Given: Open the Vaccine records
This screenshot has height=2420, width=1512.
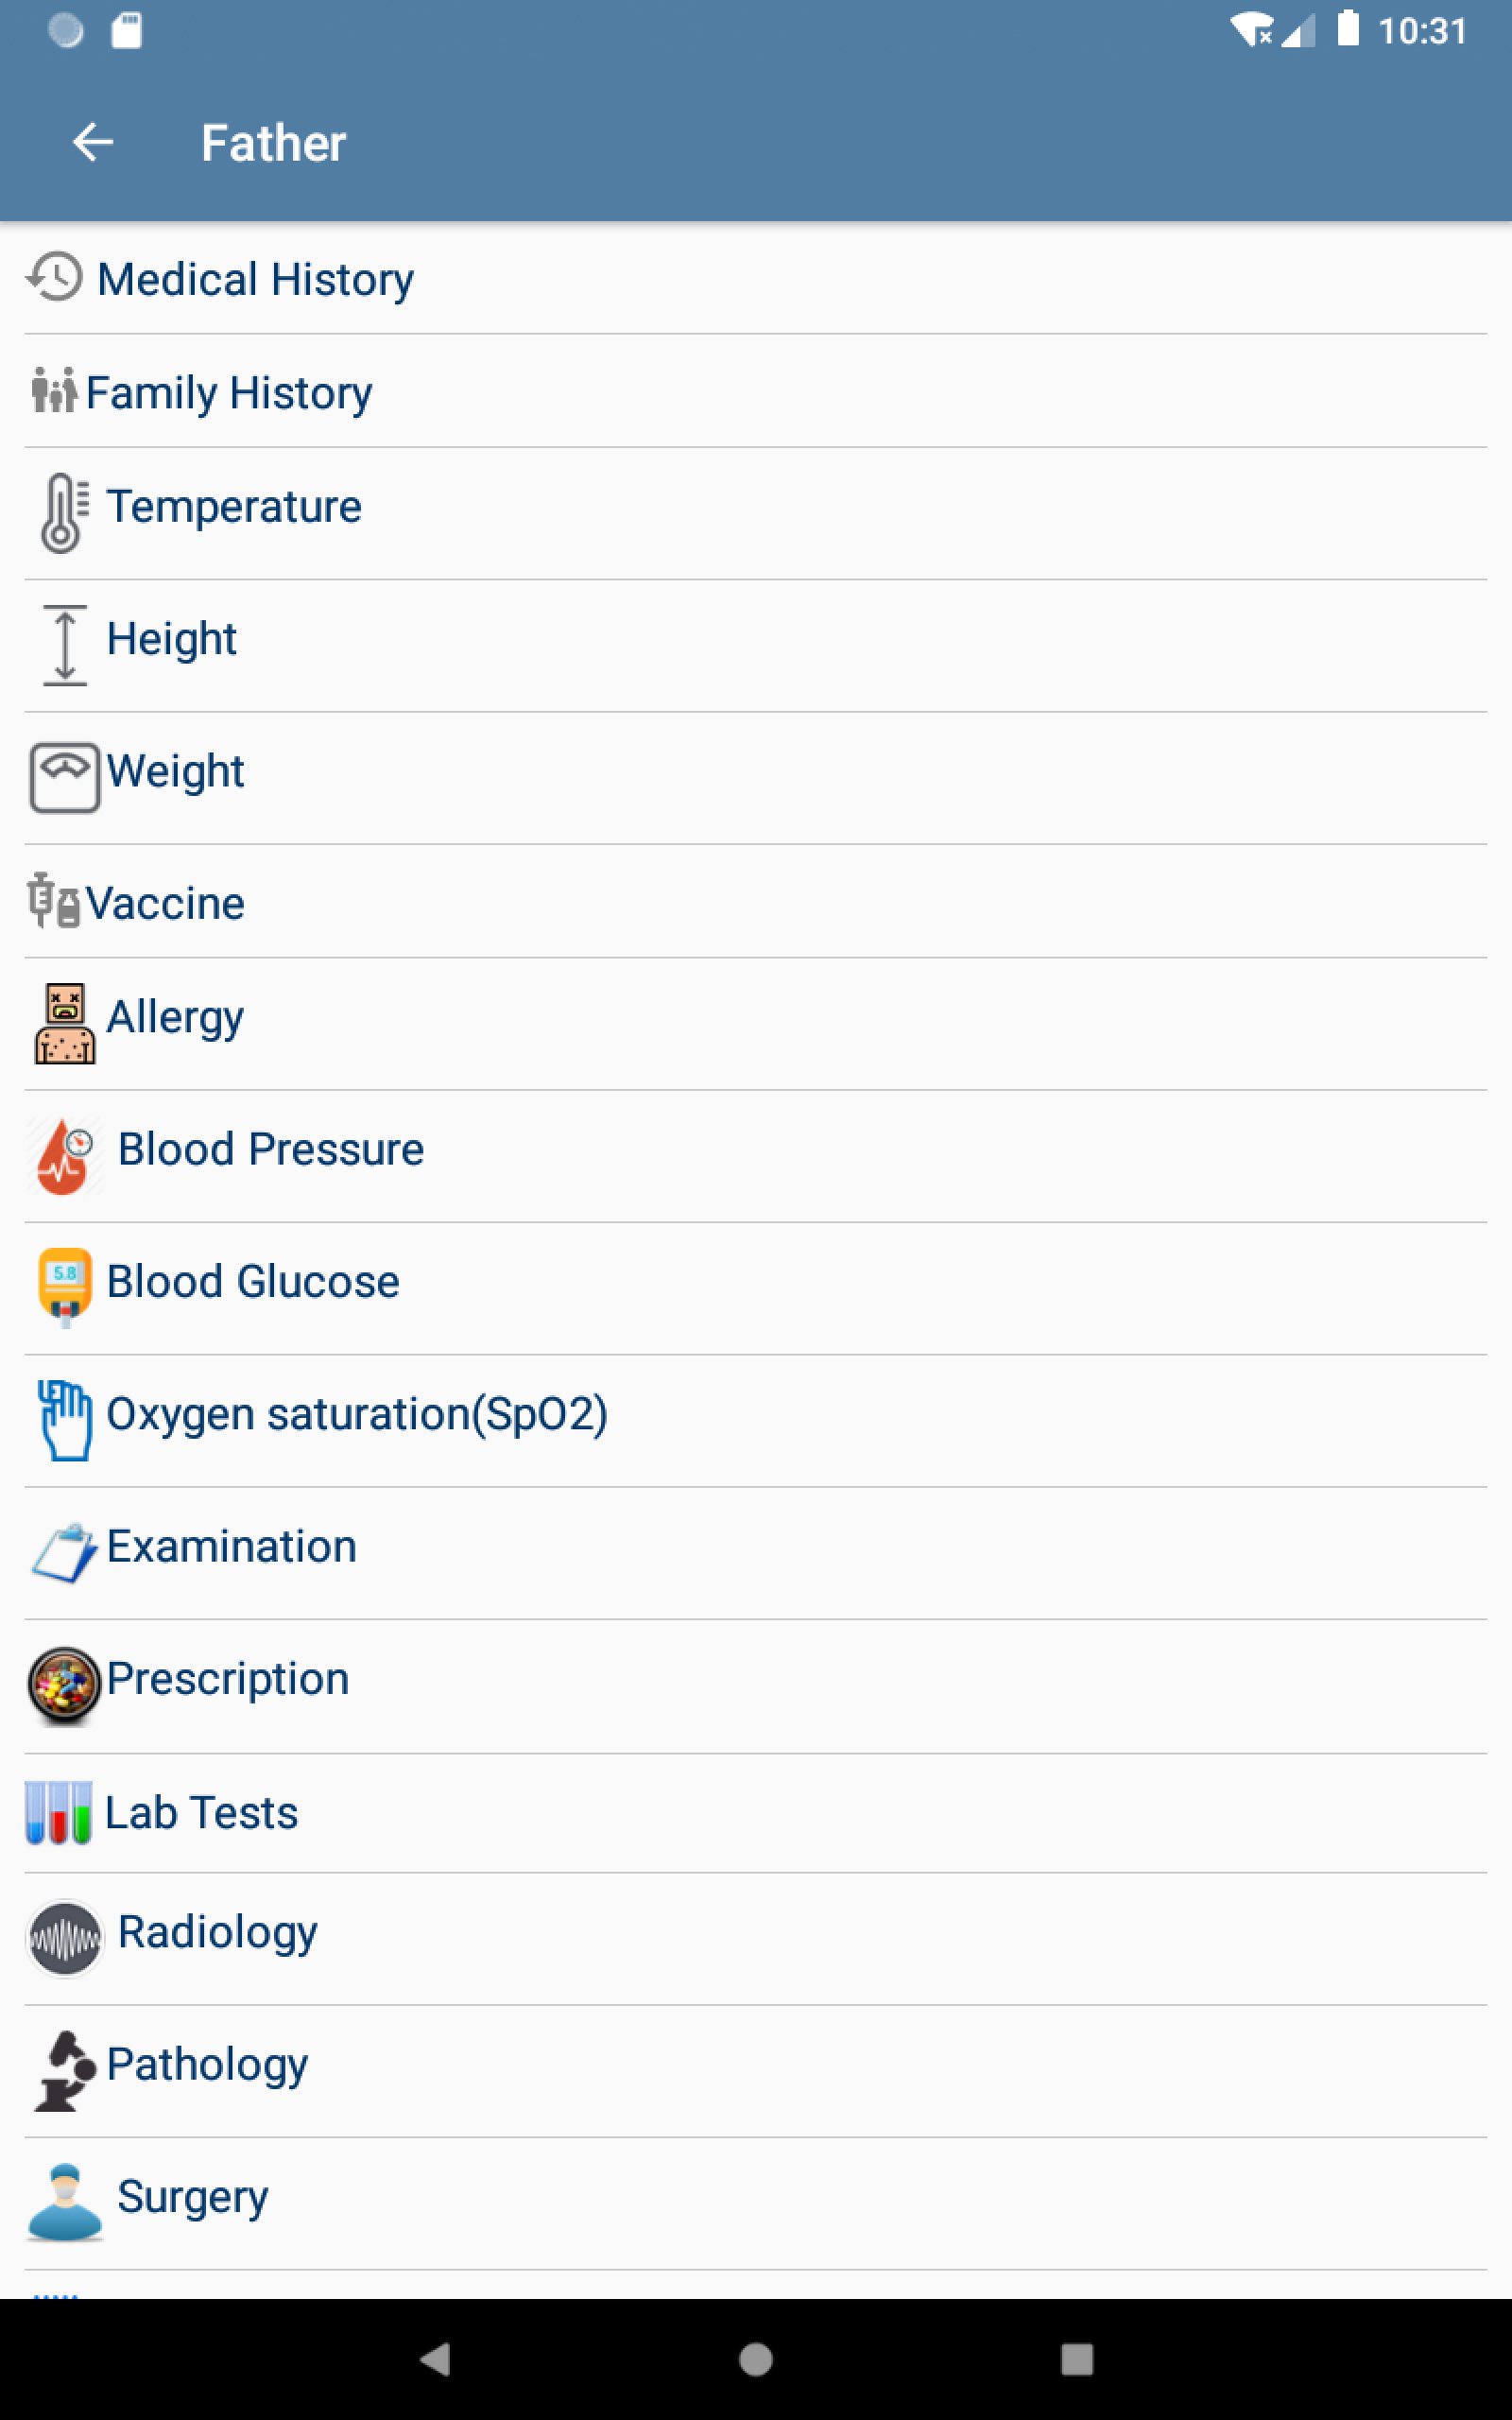Looking at the screenshot, I should (165, 904).
